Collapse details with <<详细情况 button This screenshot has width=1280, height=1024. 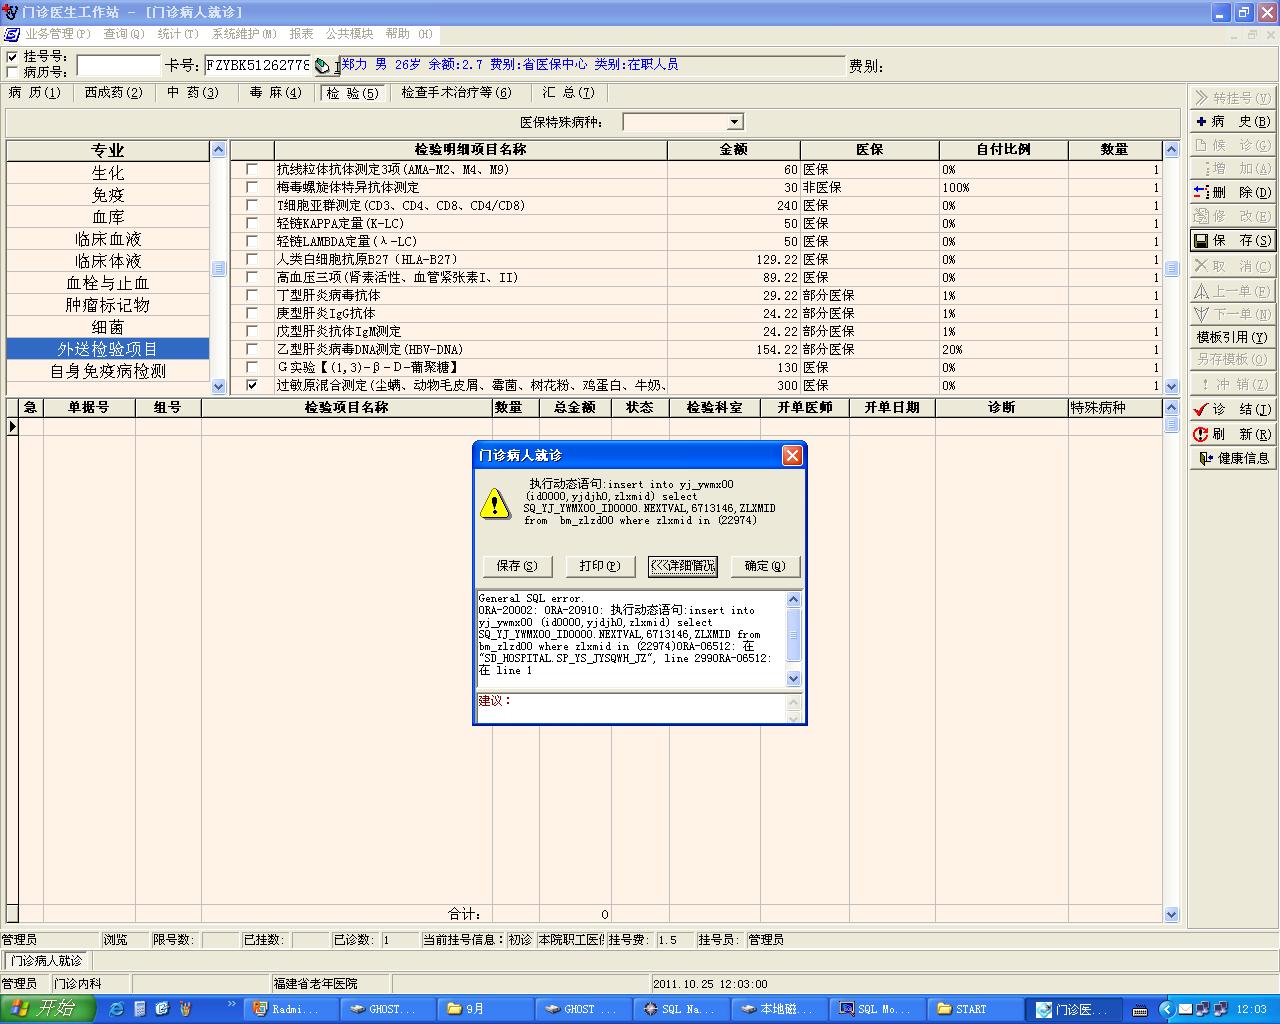(x=683, y=566)
